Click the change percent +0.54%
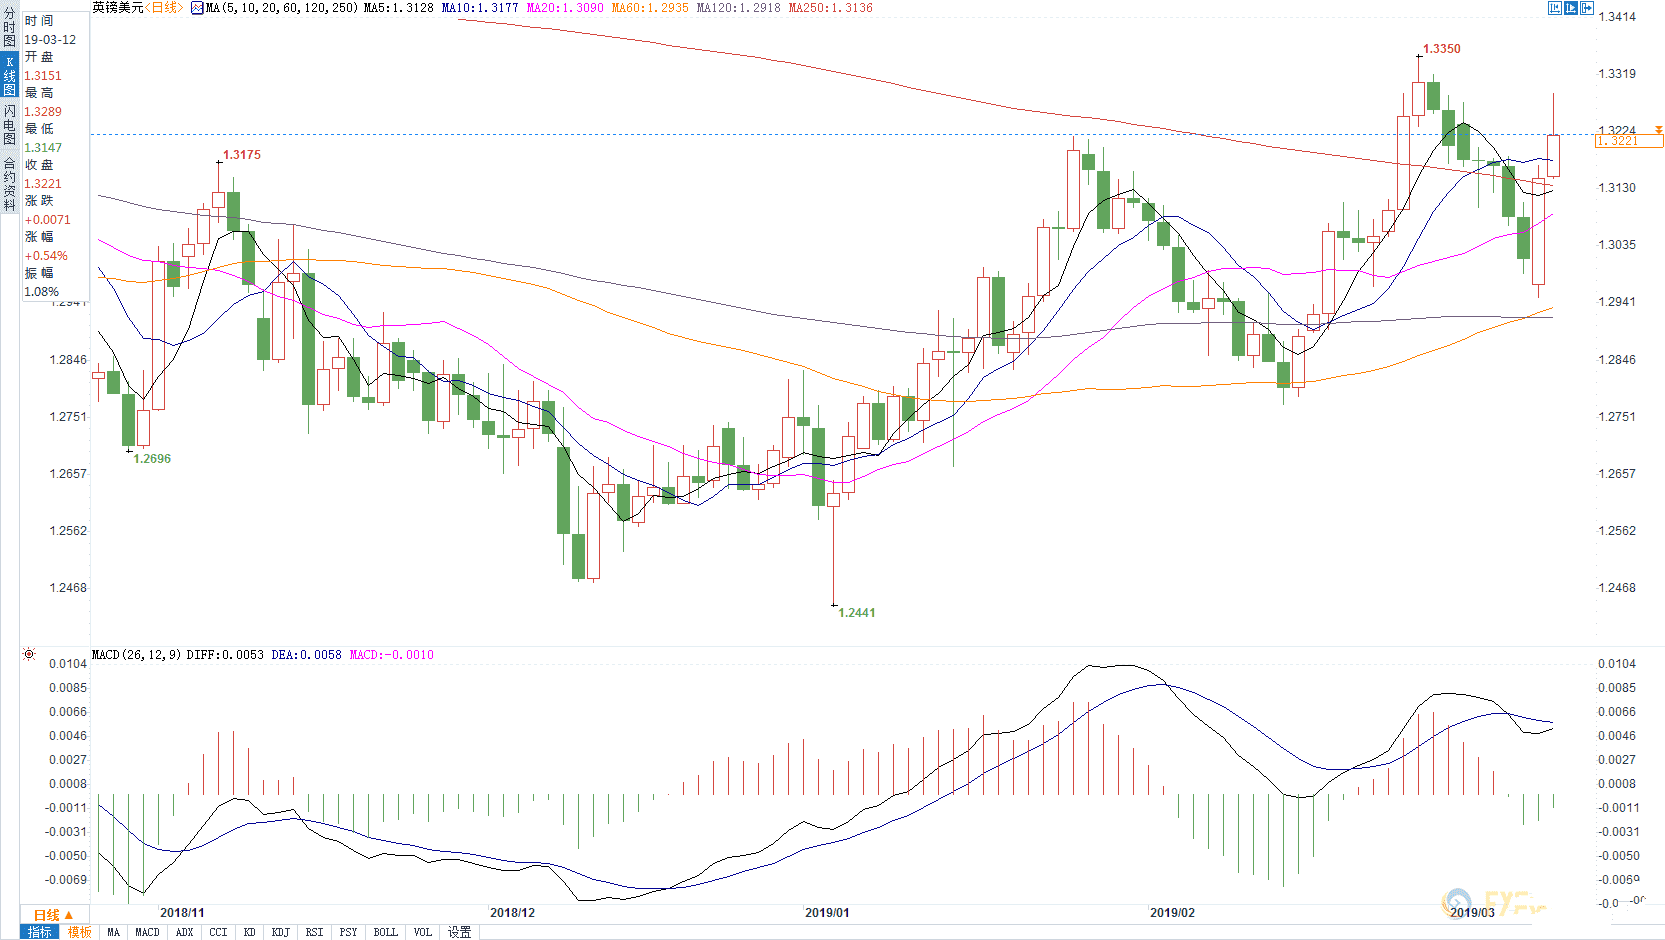This screenshot has height=940, width=1665. pos(46,256)
